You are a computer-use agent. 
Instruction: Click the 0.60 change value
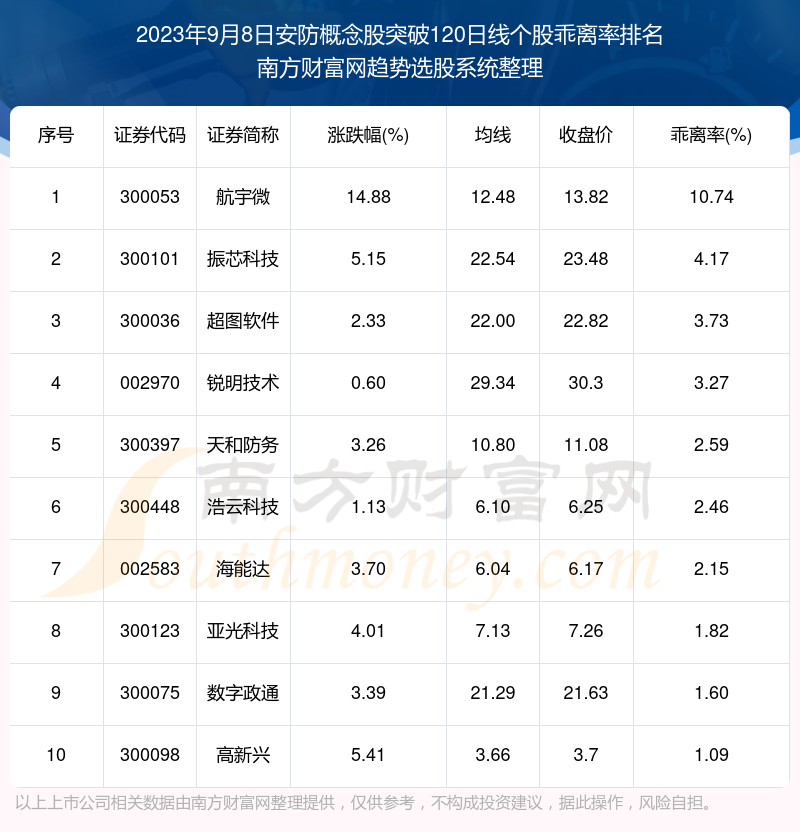[368, 383]
